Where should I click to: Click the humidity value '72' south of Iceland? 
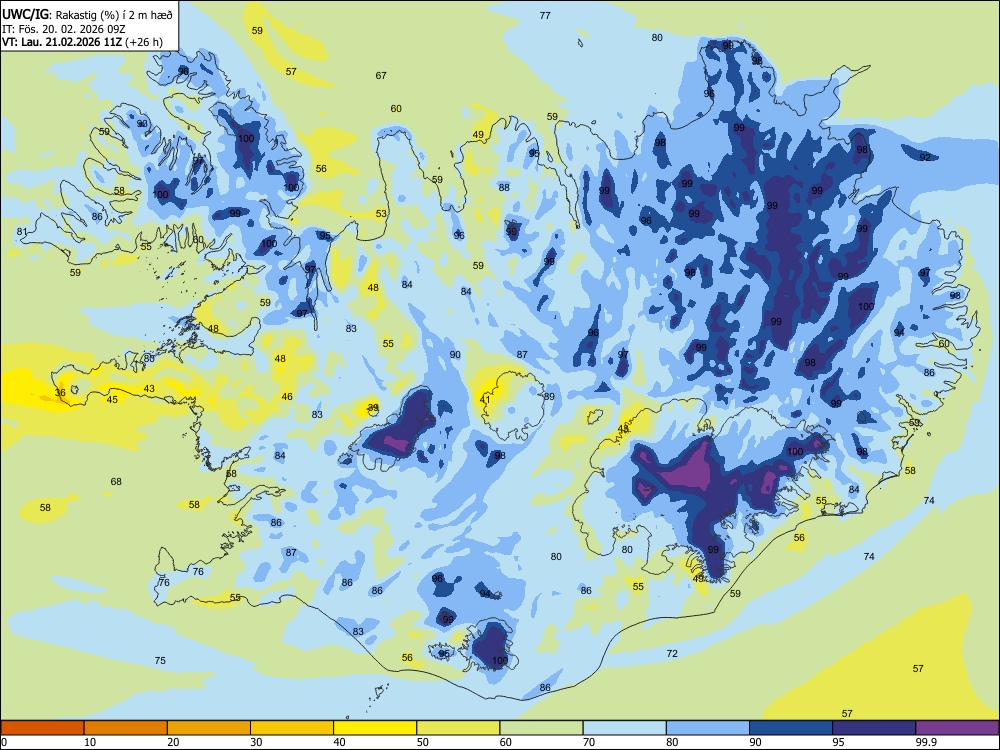672,654
